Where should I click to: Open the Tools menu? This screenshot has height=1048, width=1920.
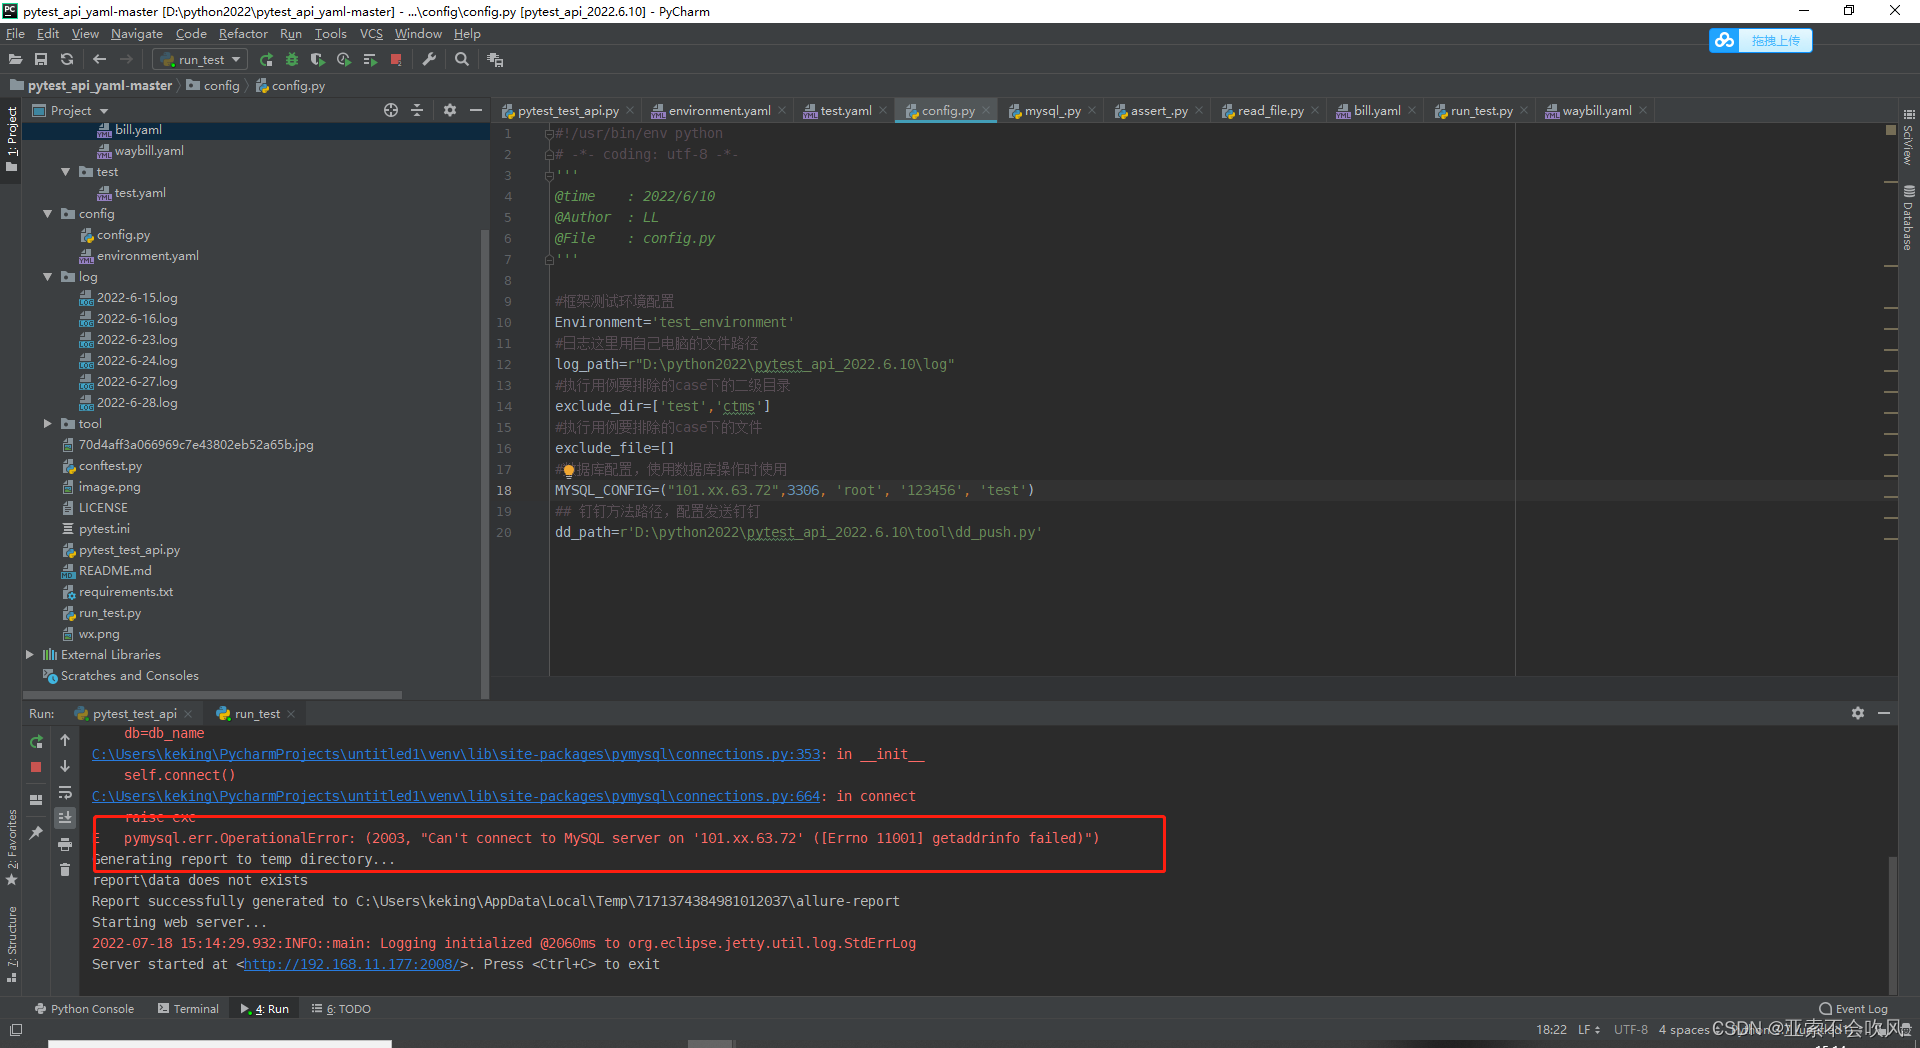[x=330, y=34]
